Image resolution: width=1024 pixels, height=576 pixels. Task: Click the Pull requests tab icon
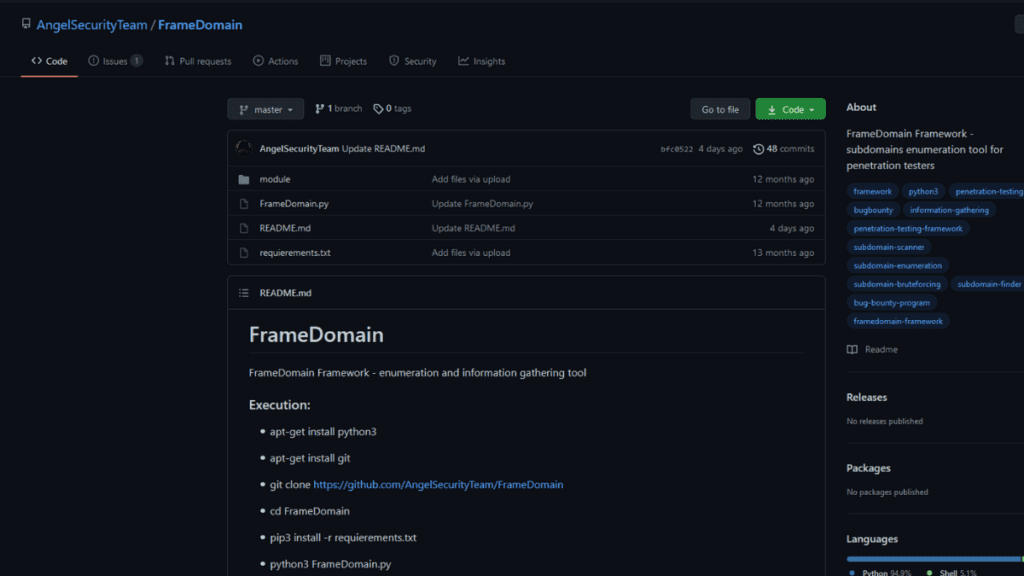[x=170, y=61]
